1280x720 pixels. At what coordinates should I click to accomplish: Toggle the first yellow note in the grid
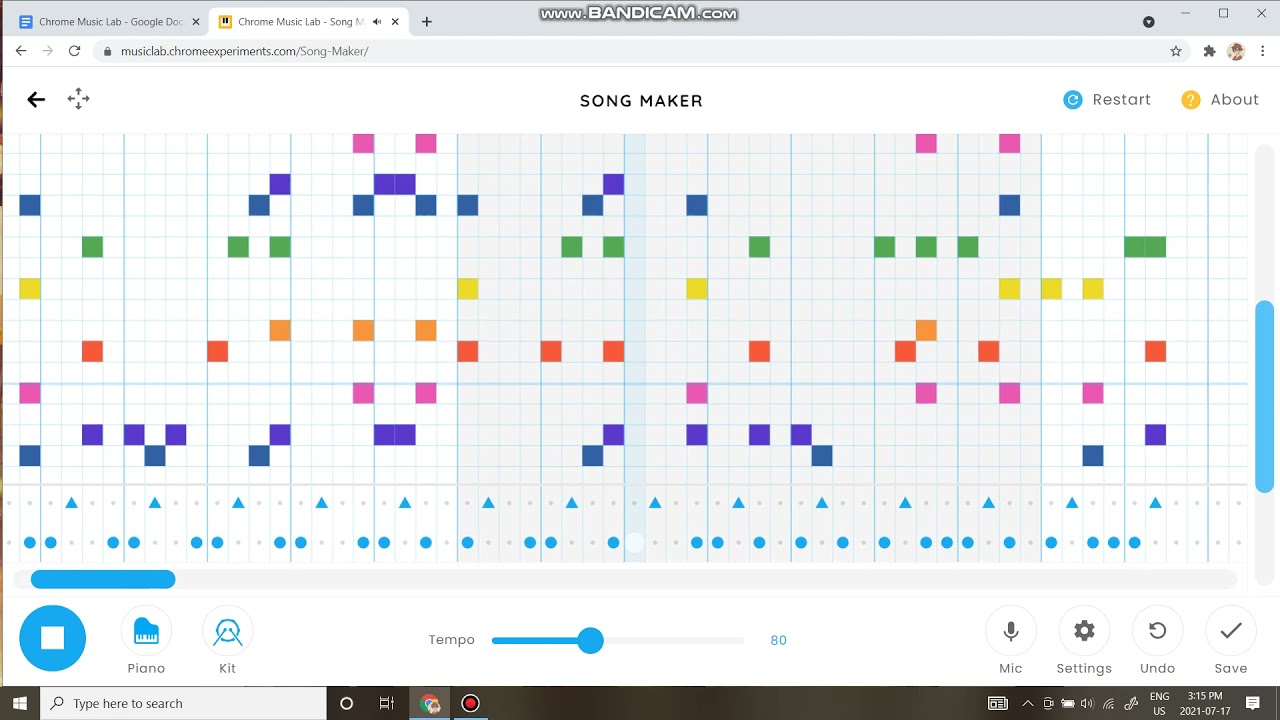30,289
